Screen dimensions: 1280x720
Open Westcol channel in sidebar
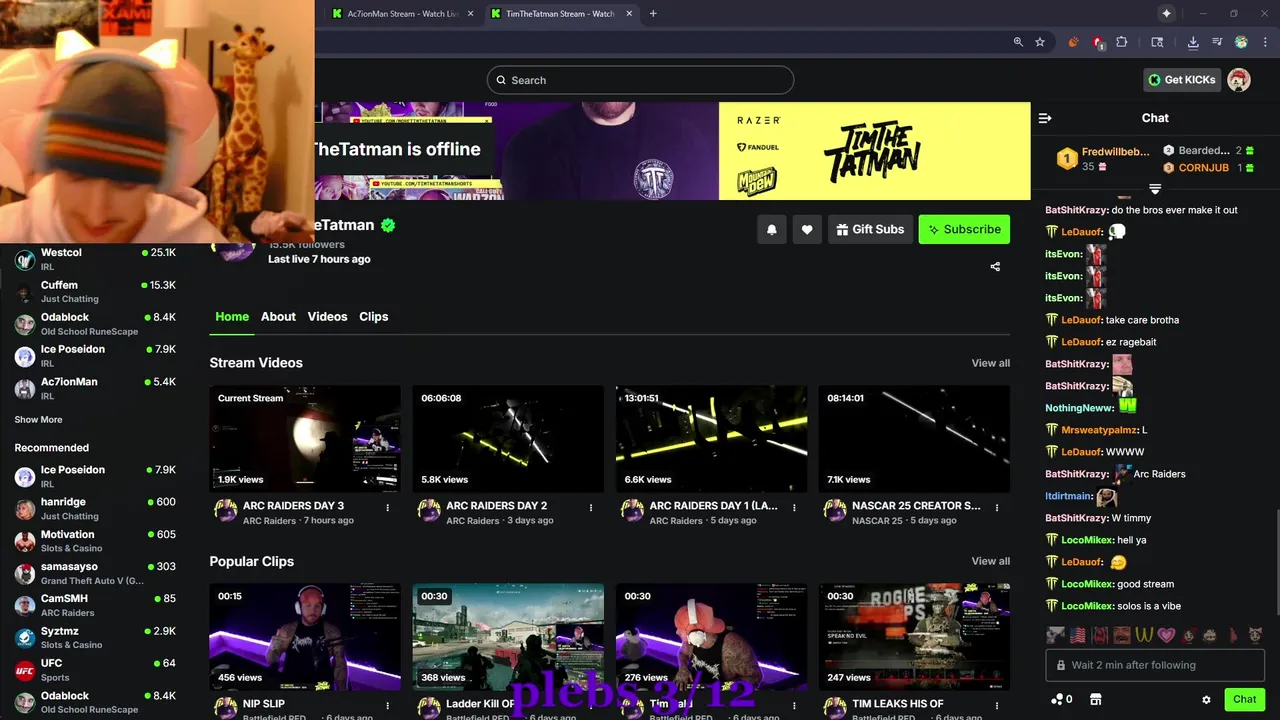coord(95,259)
